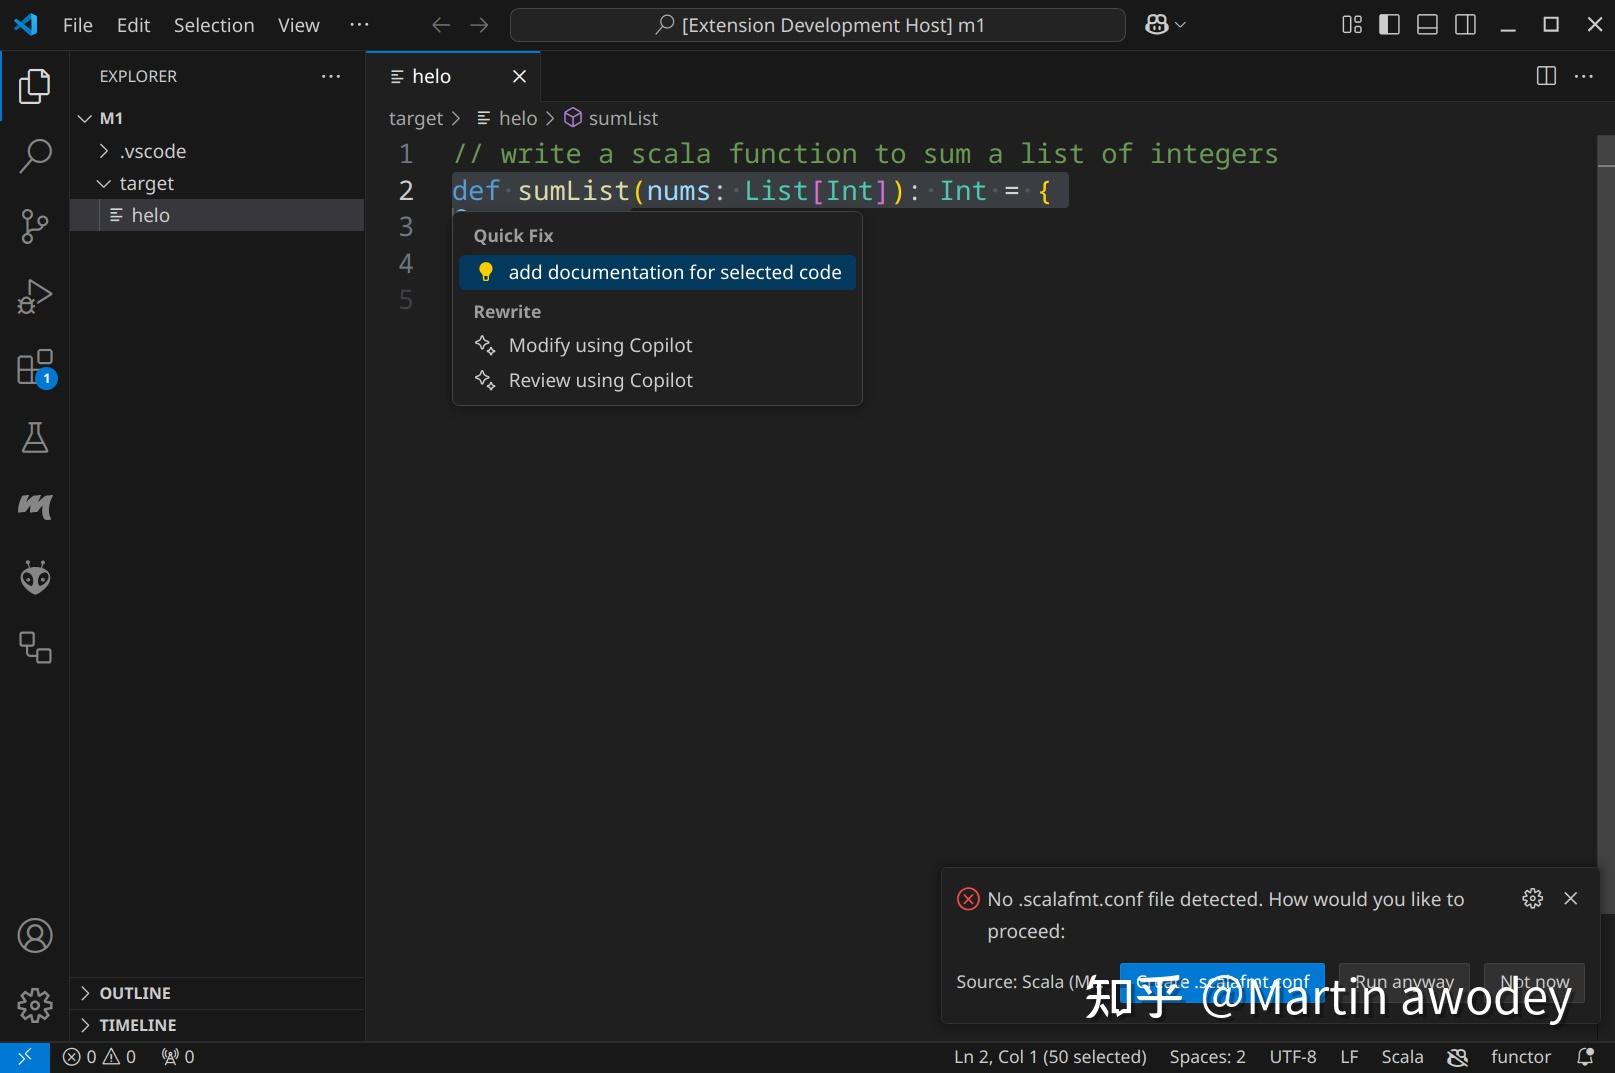This screenshot has height=1073, width=1615.
Task: Toggle the primary sidebar visibility
Action: 1389,24
